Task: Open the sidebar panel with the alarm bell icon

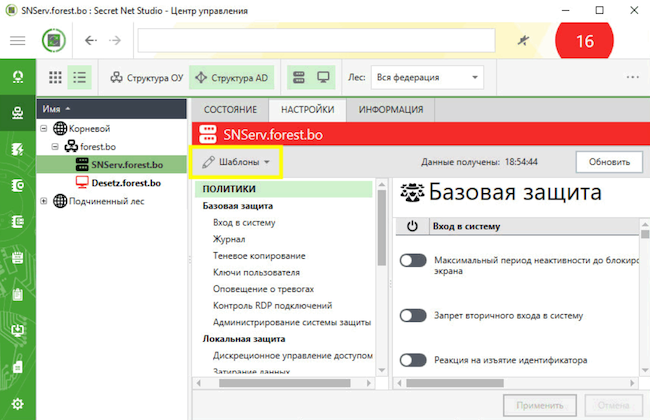Action: coord(18,77)
